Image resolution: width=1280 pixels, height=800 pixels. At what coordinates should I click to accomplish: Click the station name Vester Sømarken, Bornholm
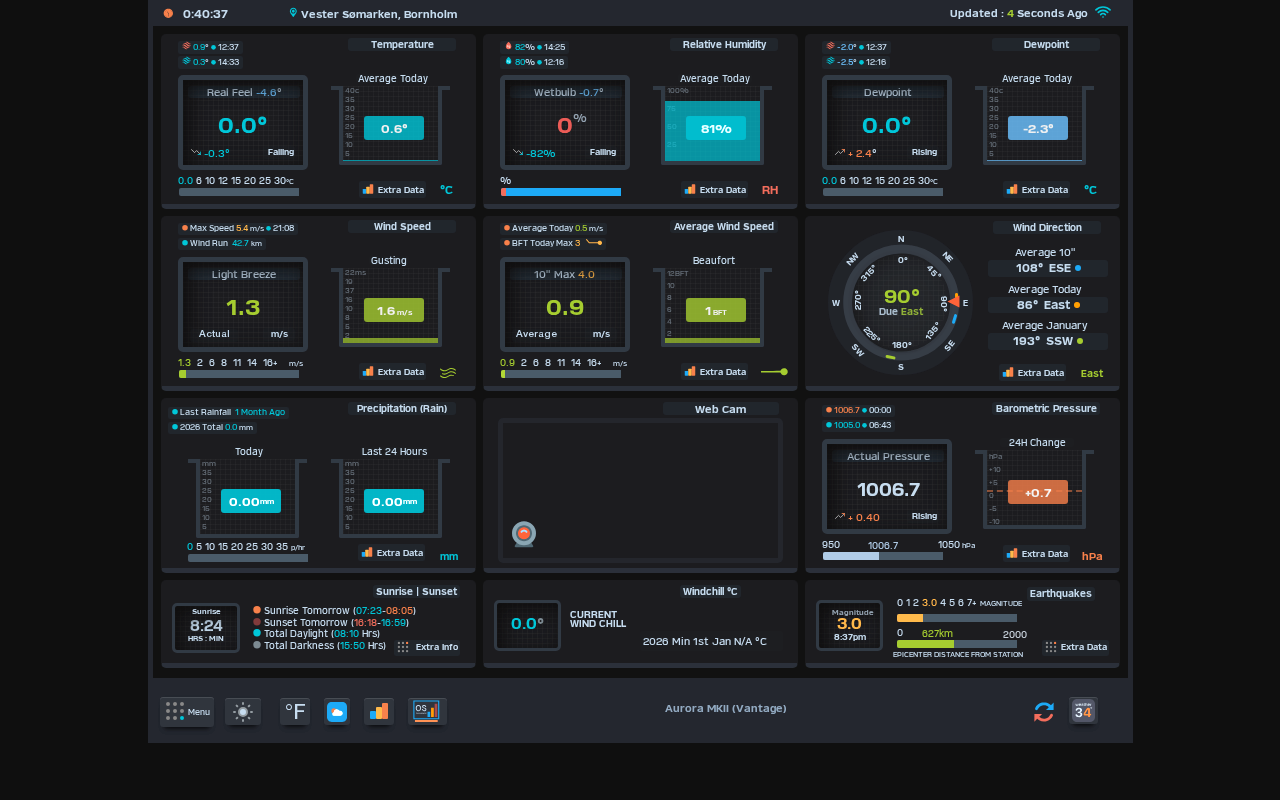click(379, 14)
